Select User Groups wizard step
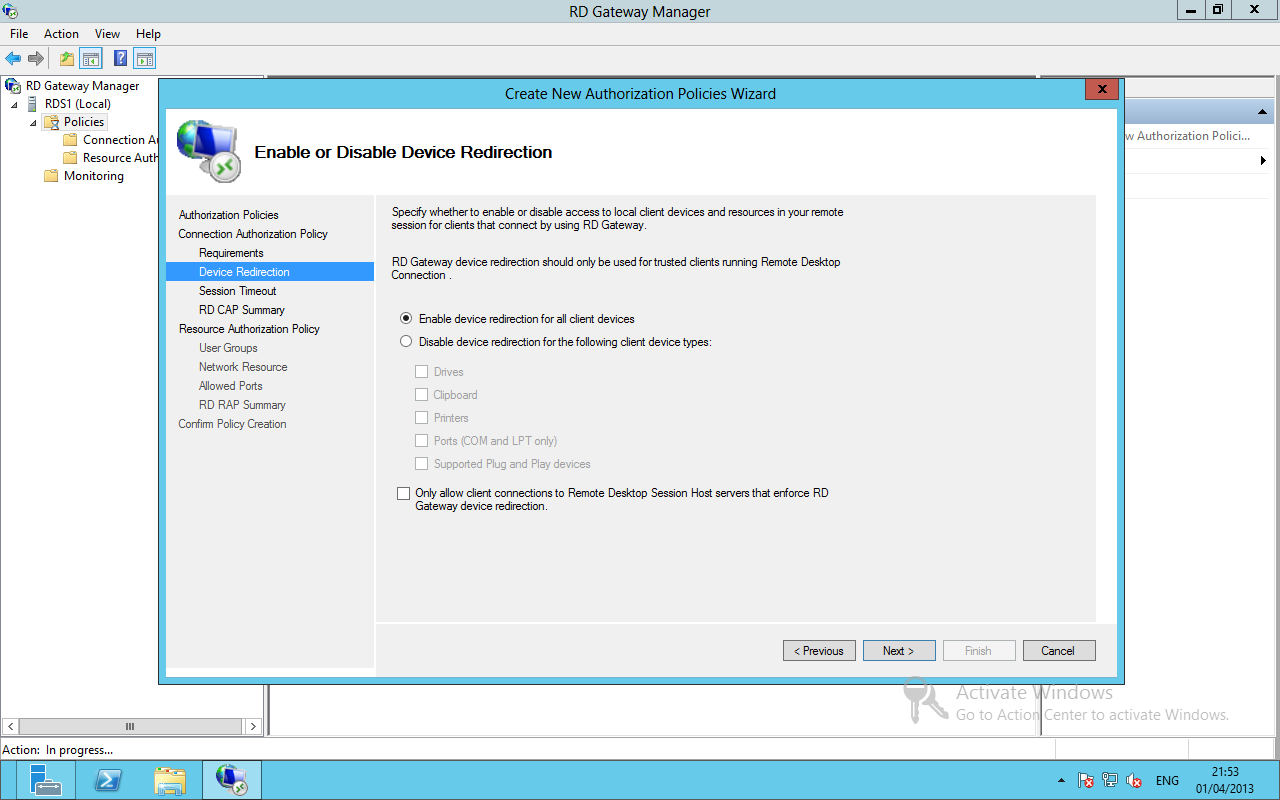Viewport: 1280px width, 800px height. pyautogui.click(x=228, y=348)
